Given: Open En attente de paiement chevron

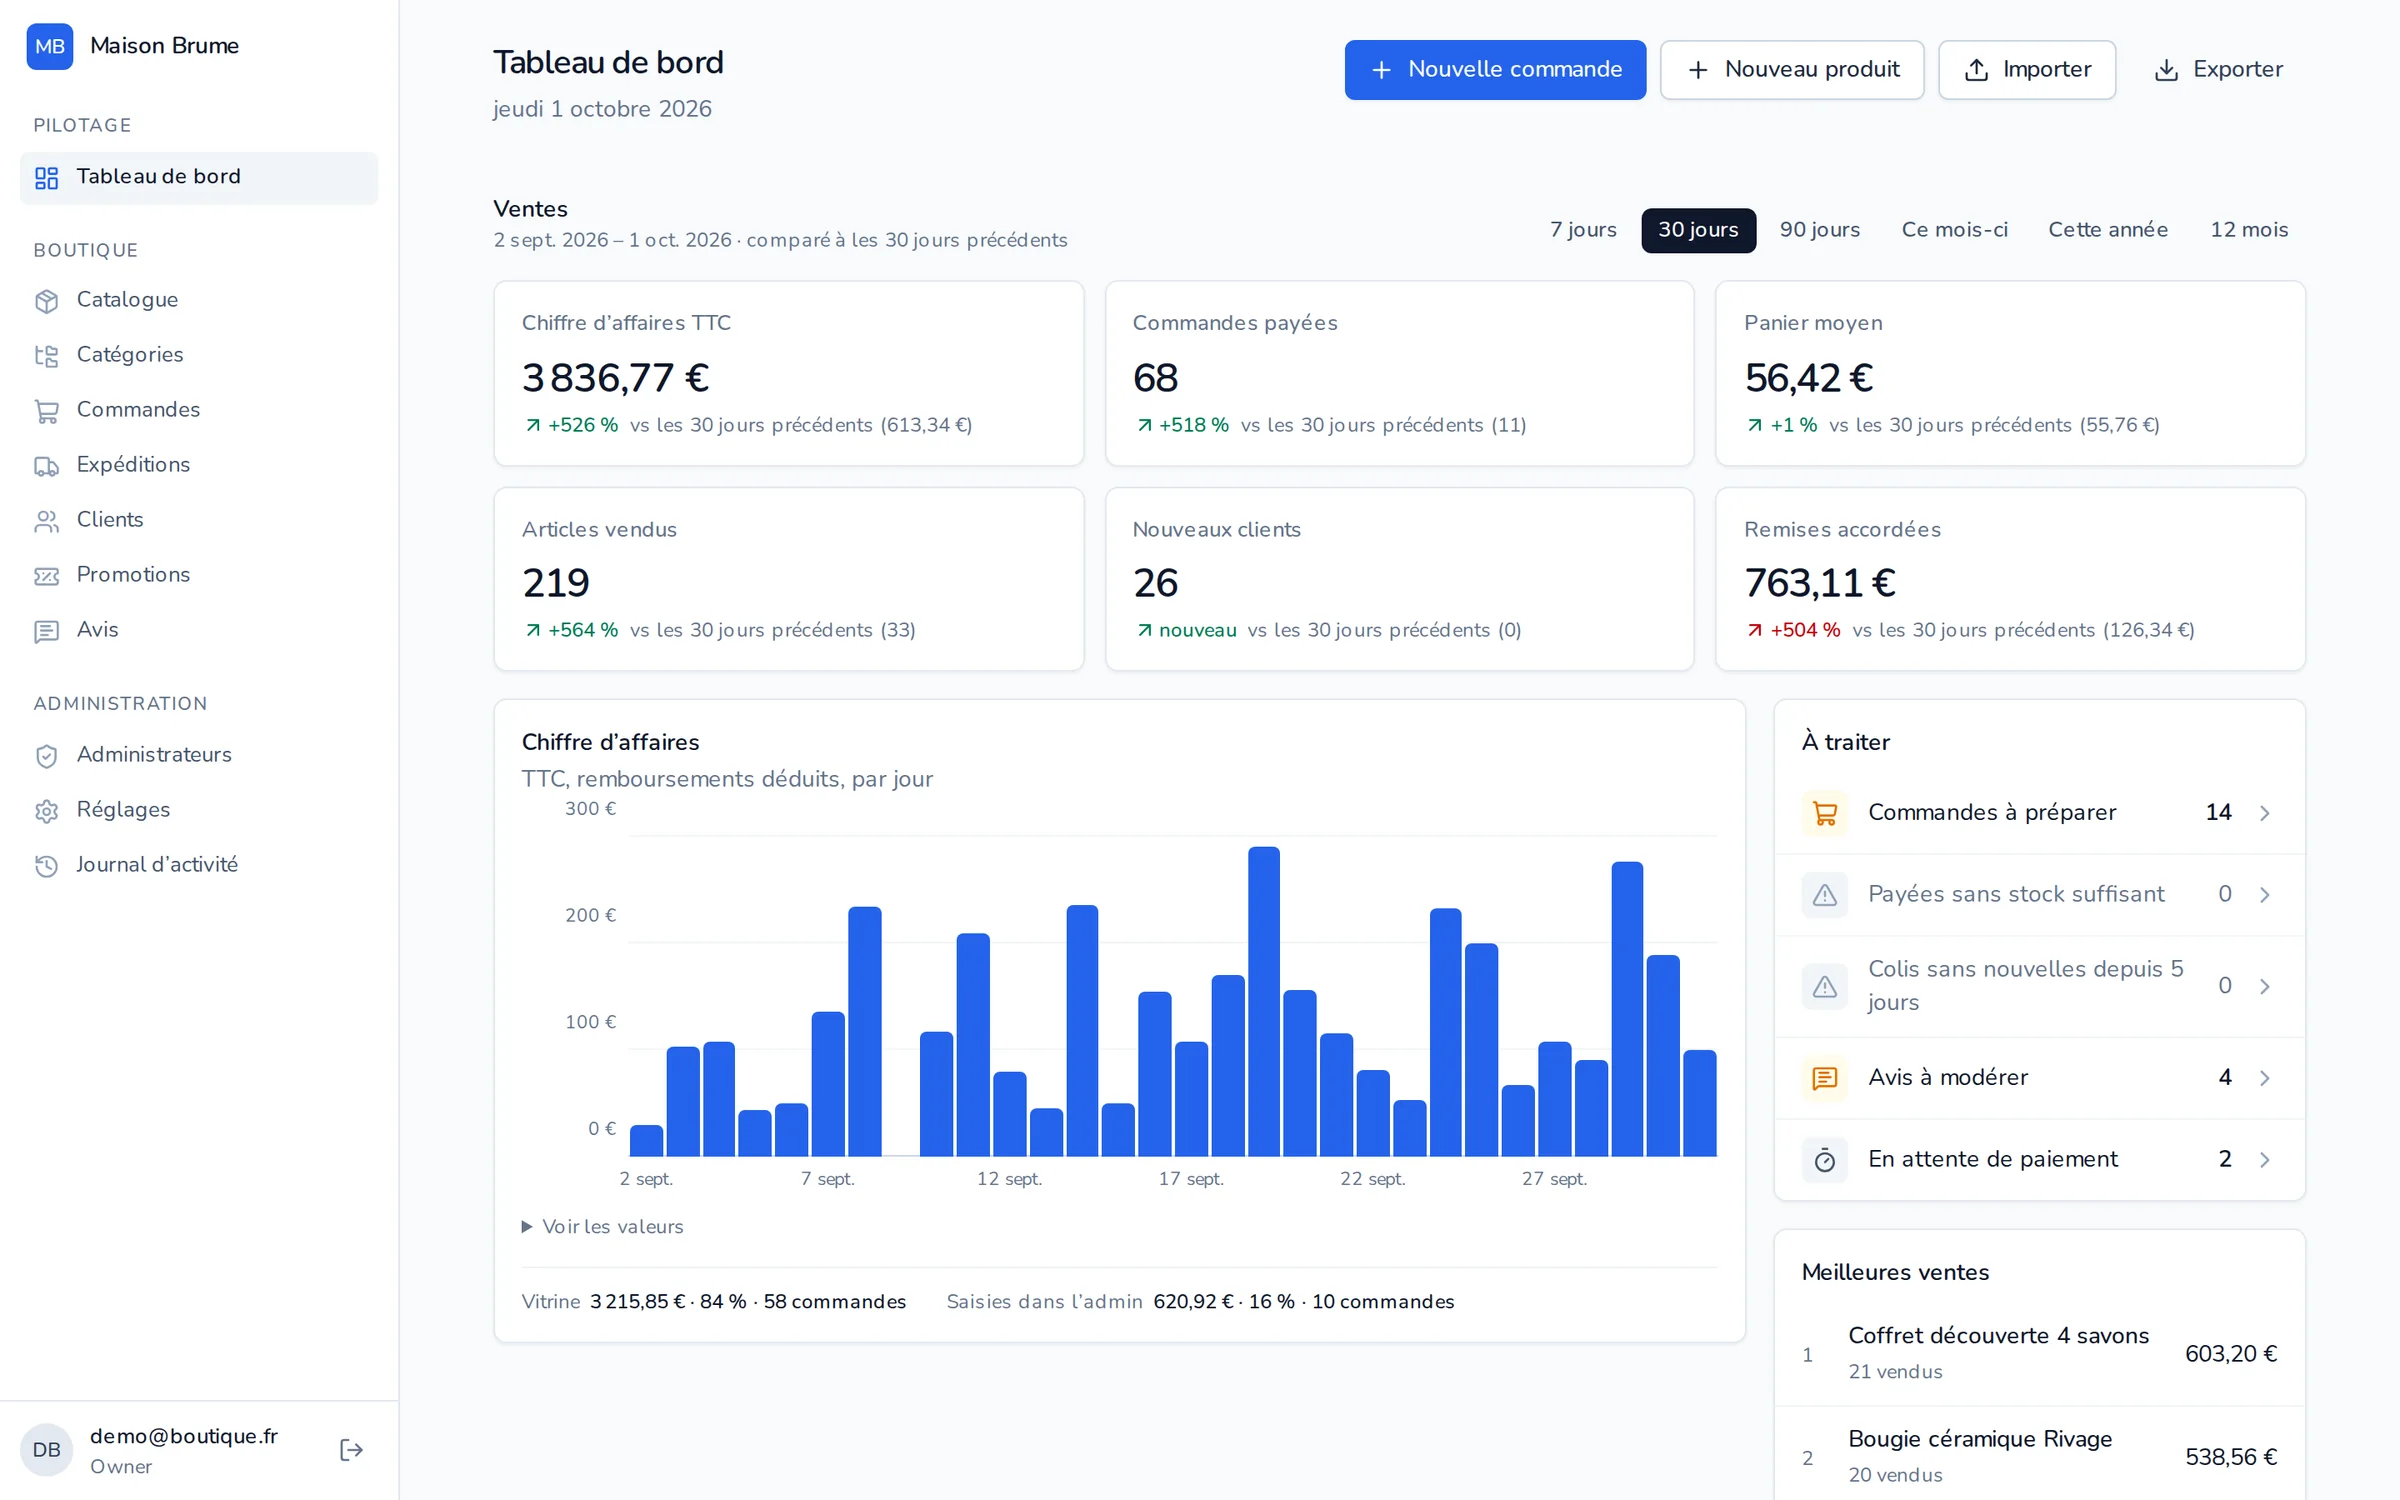Looking at the screenshot, I should click(2265, 1160).
